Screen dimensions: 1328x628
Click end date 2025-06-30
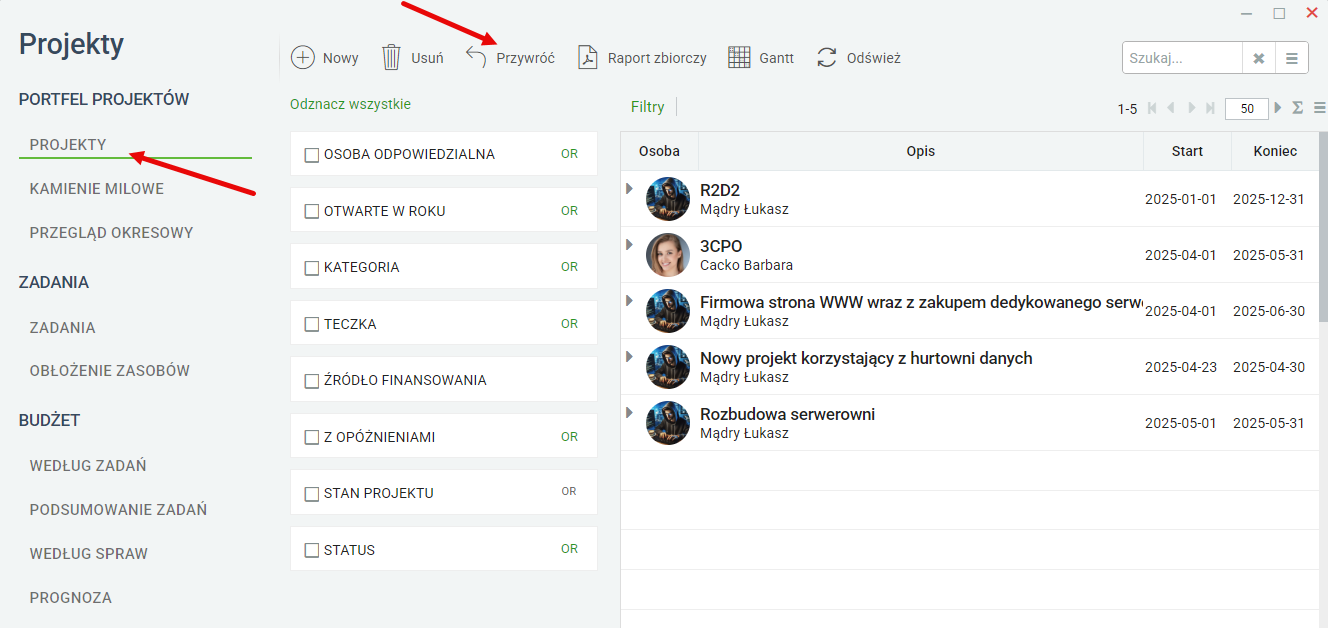[x=1269, y=311]
